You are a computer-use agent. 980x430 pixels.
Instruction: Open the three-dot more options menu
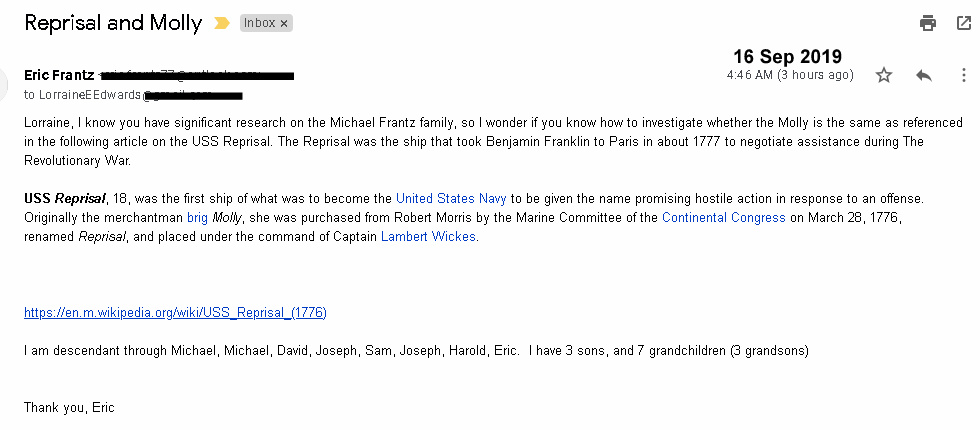pos(963,75)
